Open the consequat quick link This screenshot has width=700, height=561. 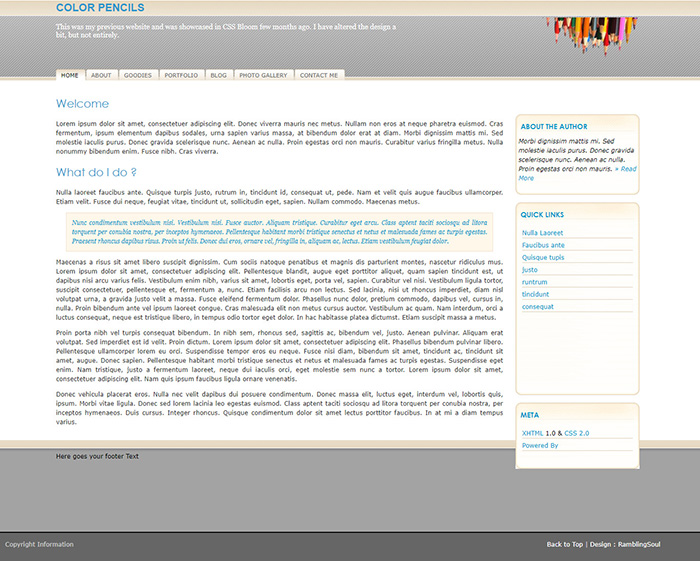click(x=537, y=307)
